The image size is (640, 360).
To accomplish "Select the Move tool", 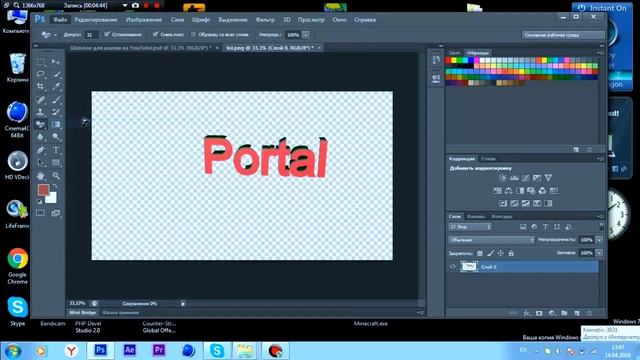I will [56, 62].
